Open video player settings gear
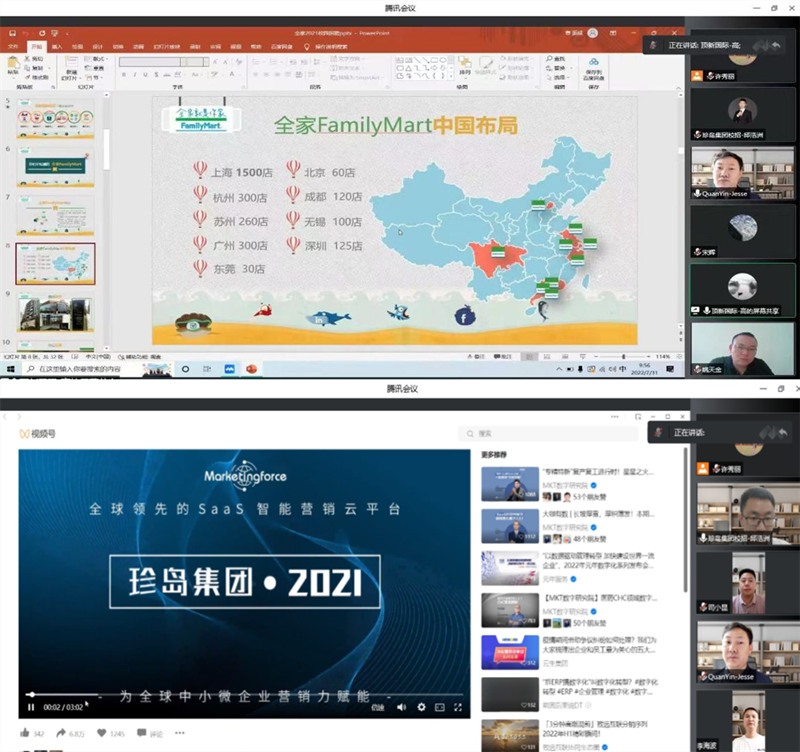Image resolution: width=800 pixels, height=752 pixels. click(421, 707)
